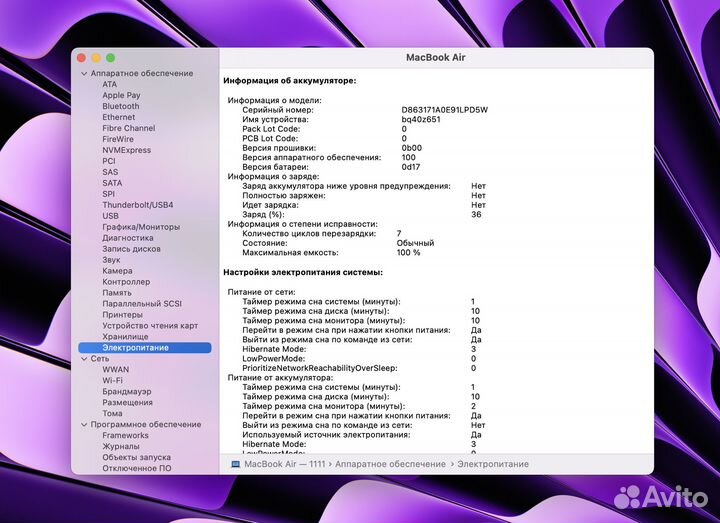Image resolution: width=720 pixels, height=523 pixels.
Task: Open the Брандмауэр entry
Action: (x=127, y=392)
